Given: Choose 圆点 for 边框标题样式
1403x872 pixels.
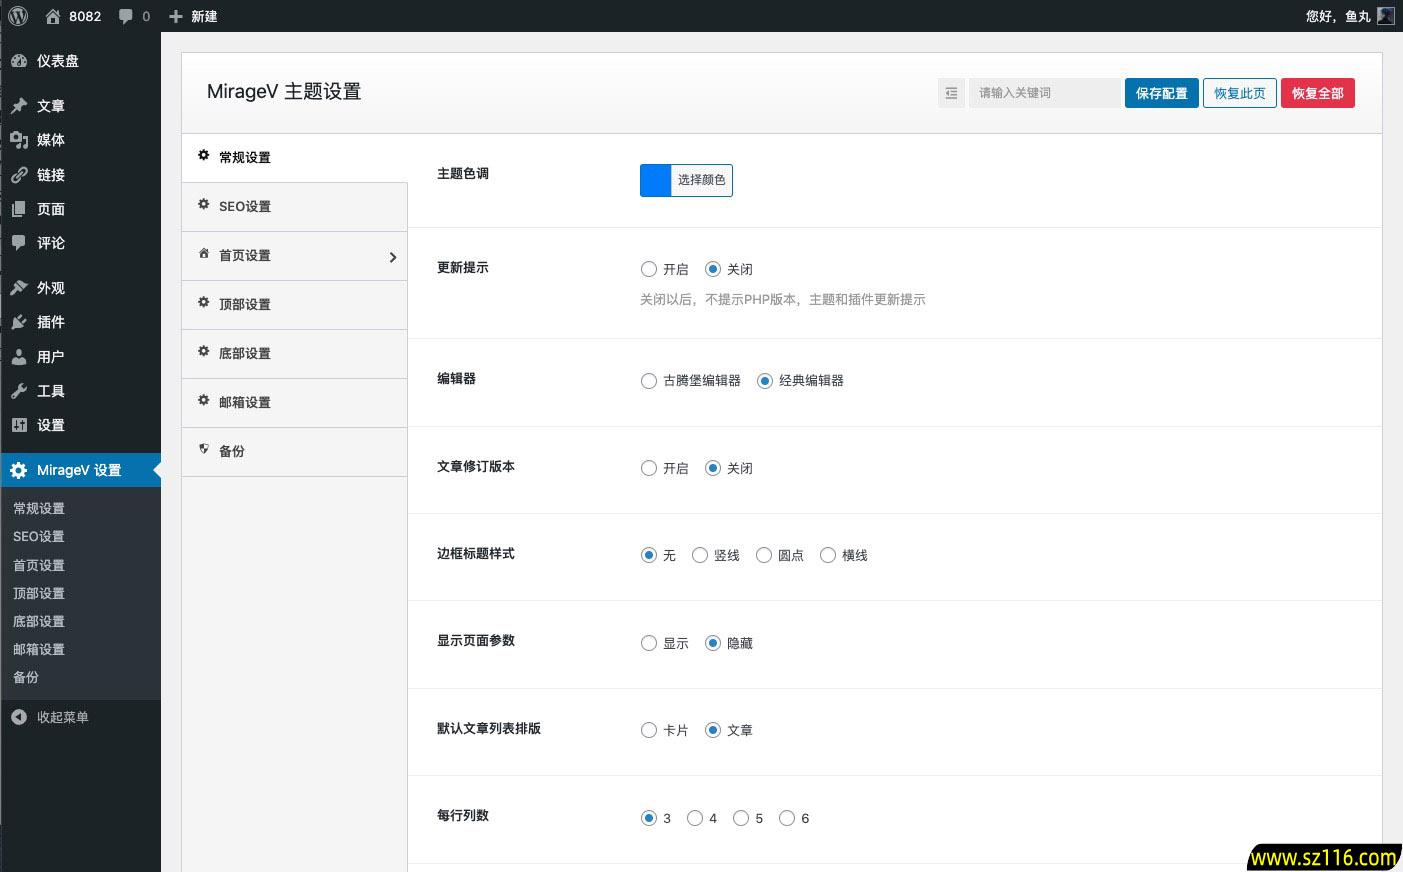Looking at the screenshot, I should (764, 555).
